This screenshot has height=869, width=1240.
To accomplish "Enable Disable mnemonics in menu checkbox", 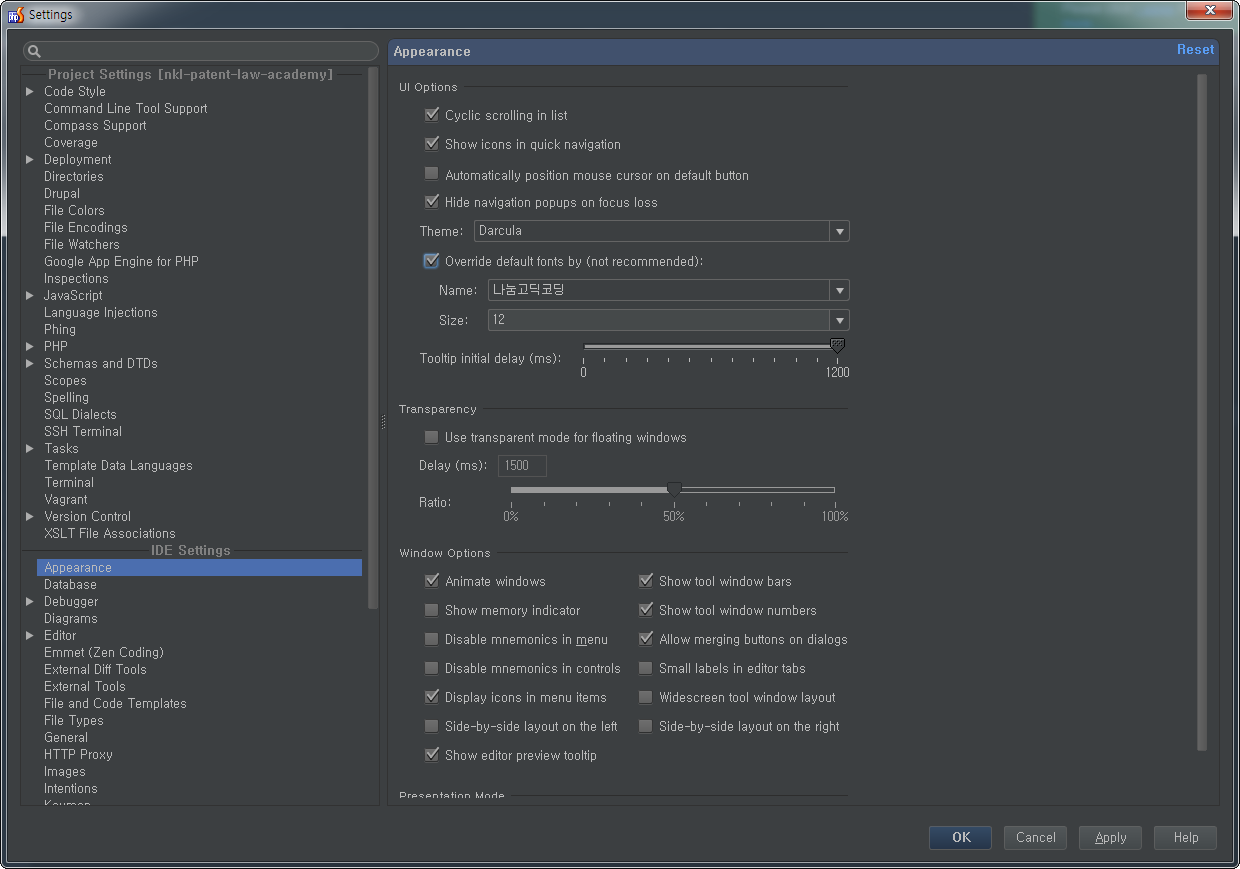I will pyautogui.click(x=432, y=639).
